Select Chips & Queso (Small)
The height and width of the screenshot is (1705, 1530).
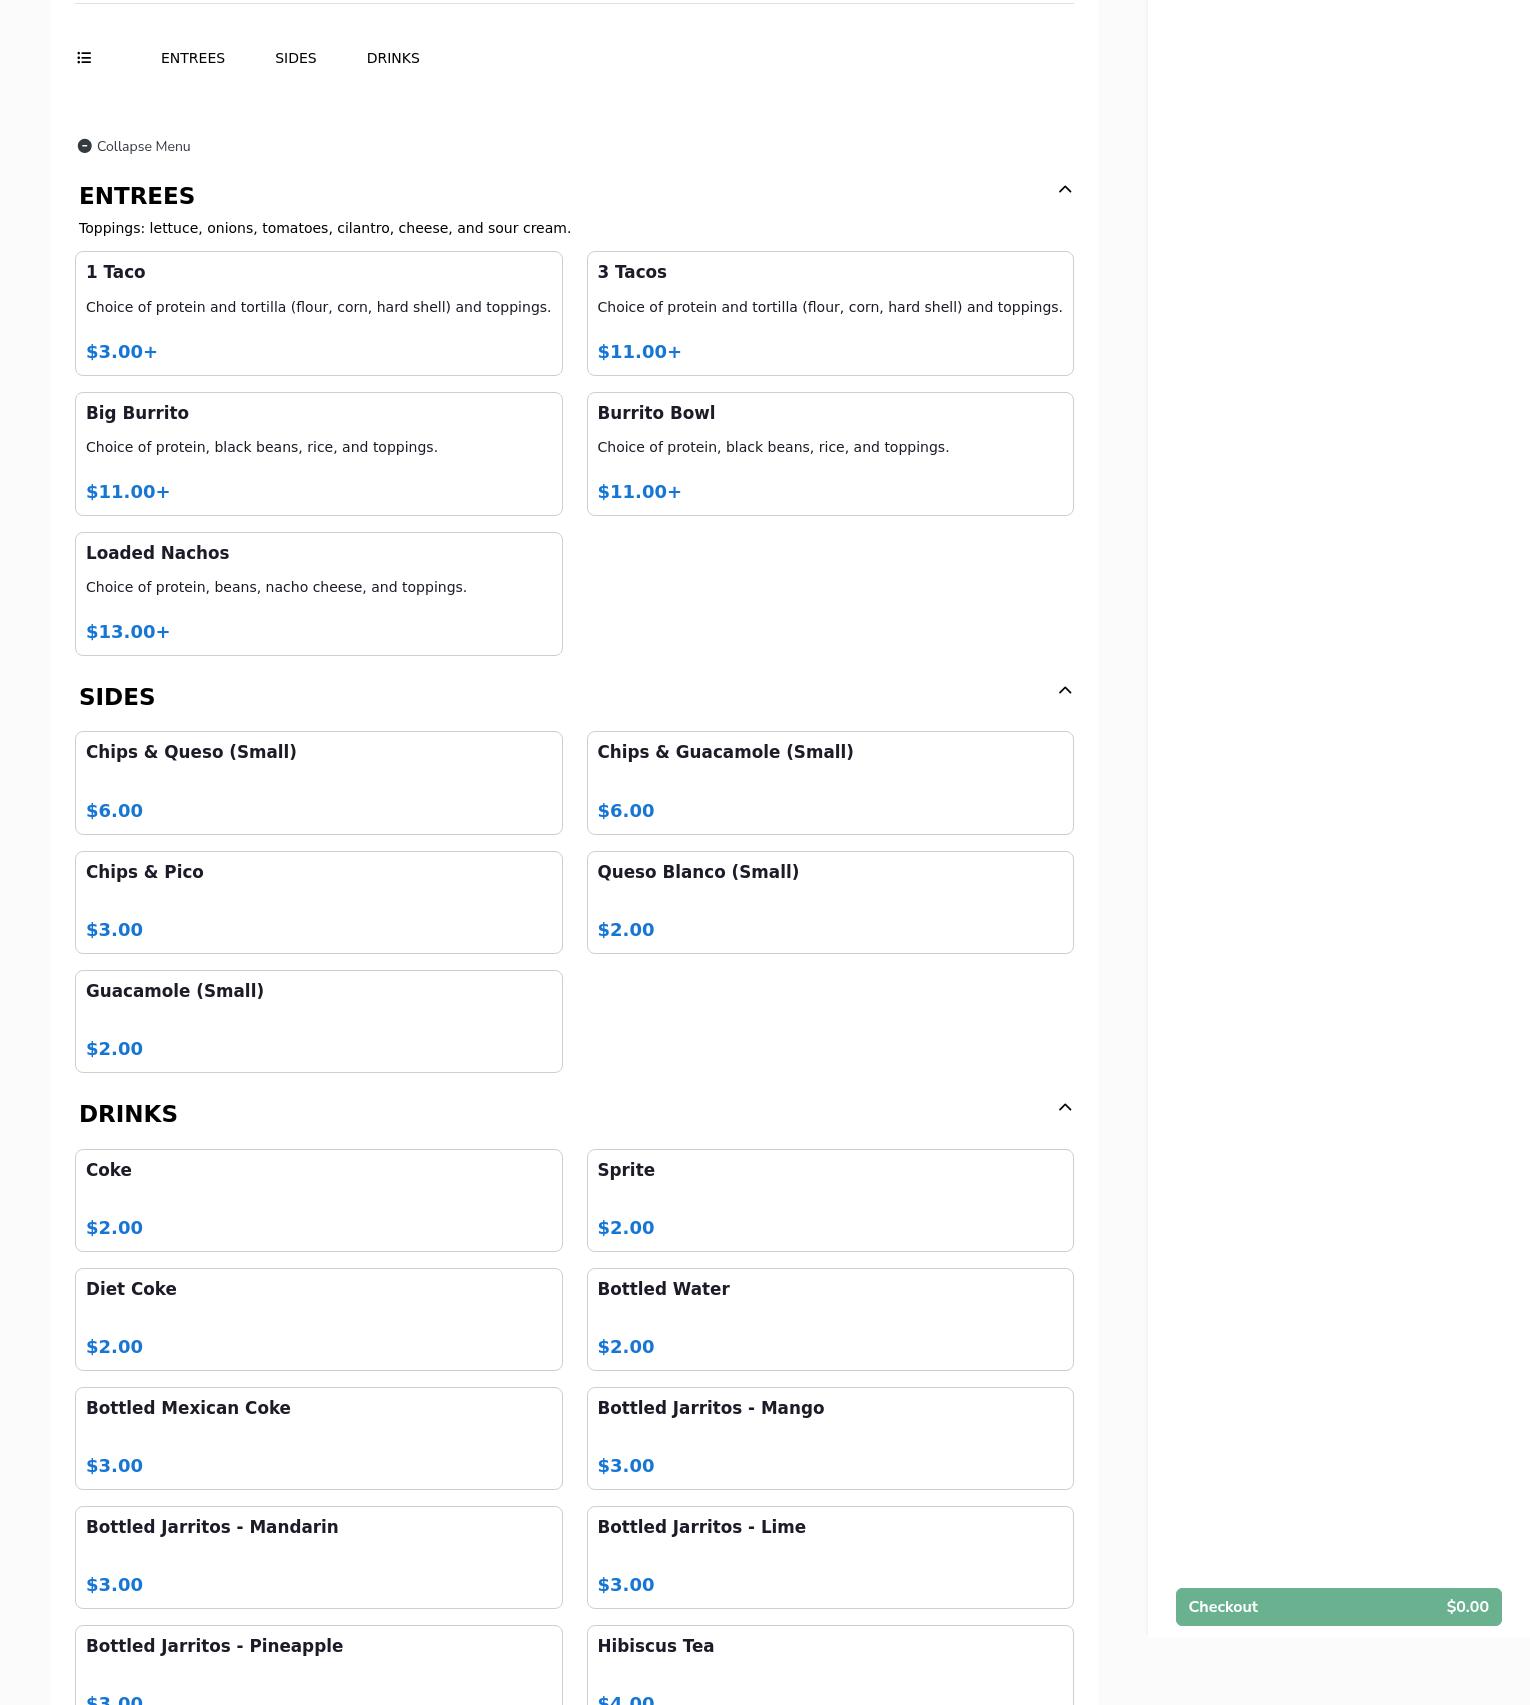coord(318,782)
